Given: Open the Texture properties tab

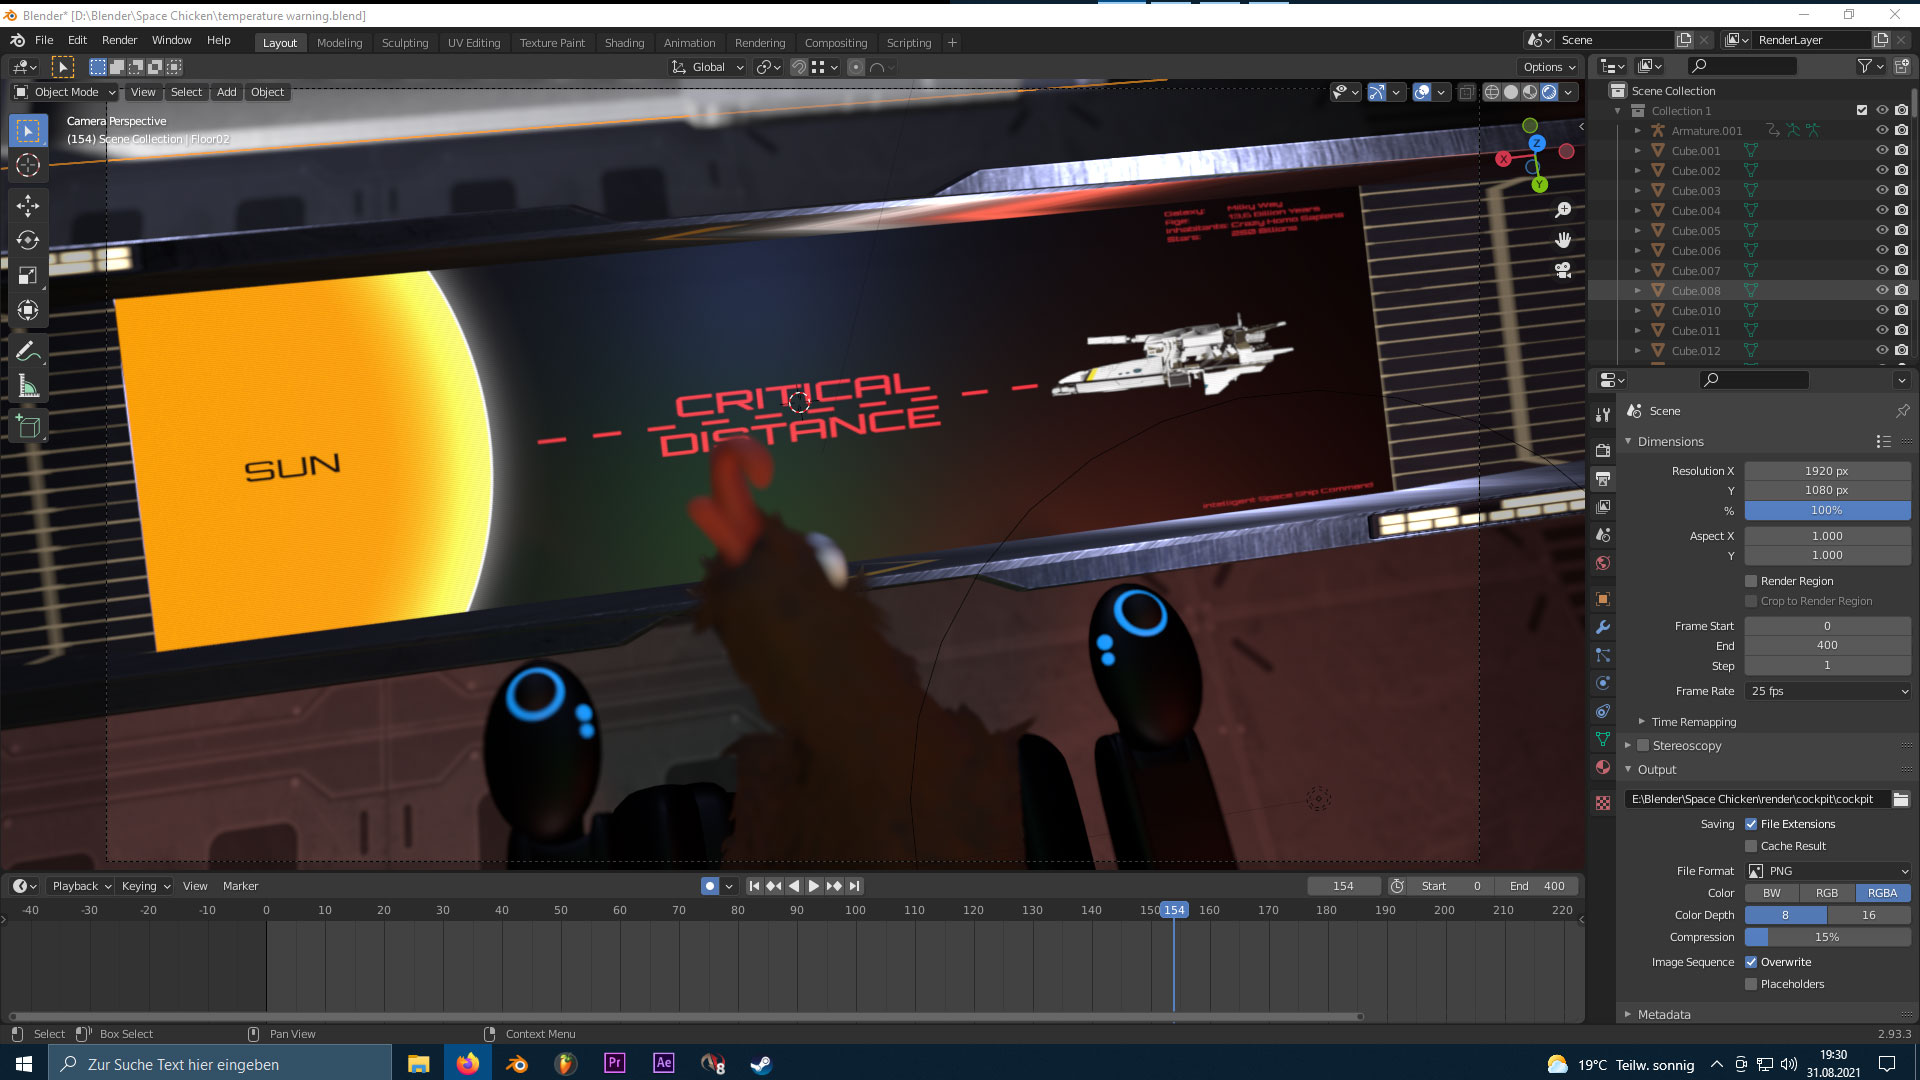Looking at the screenshot, I should coord(1603,803).
